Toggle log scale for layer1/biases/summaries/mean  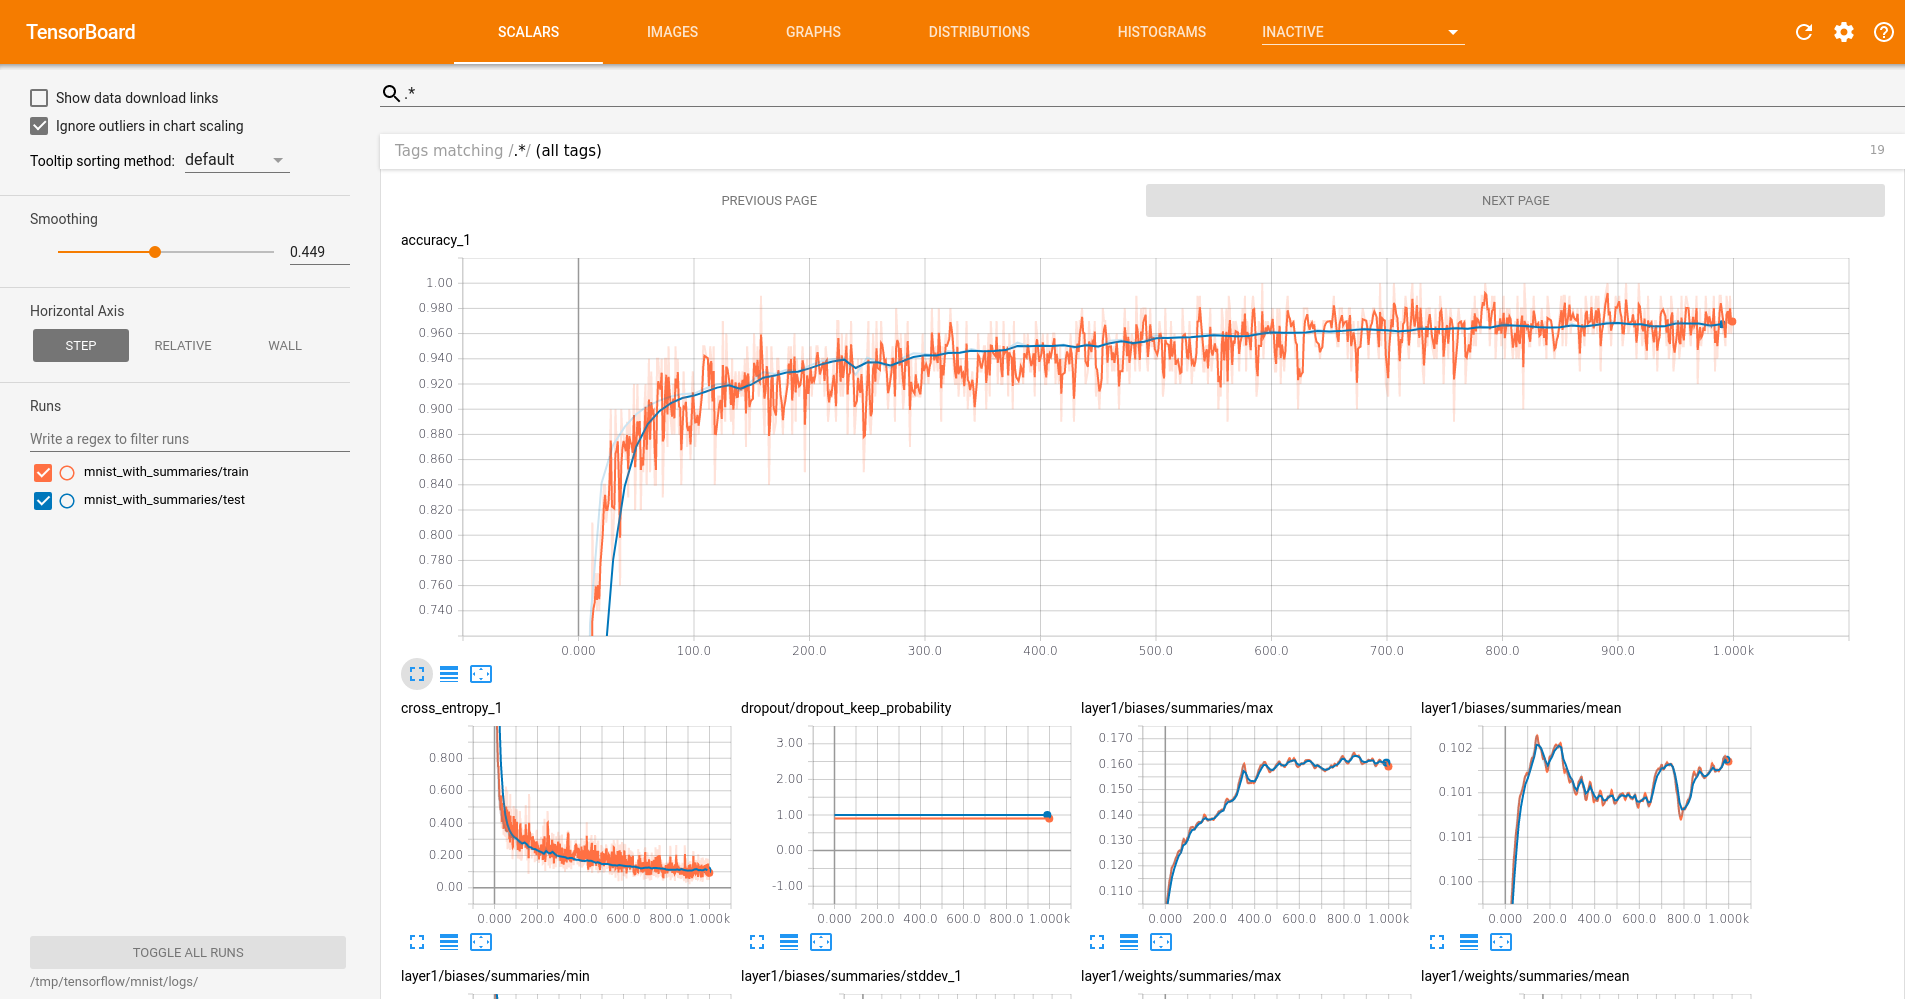pyautogui.click(x=1469, y=942)
